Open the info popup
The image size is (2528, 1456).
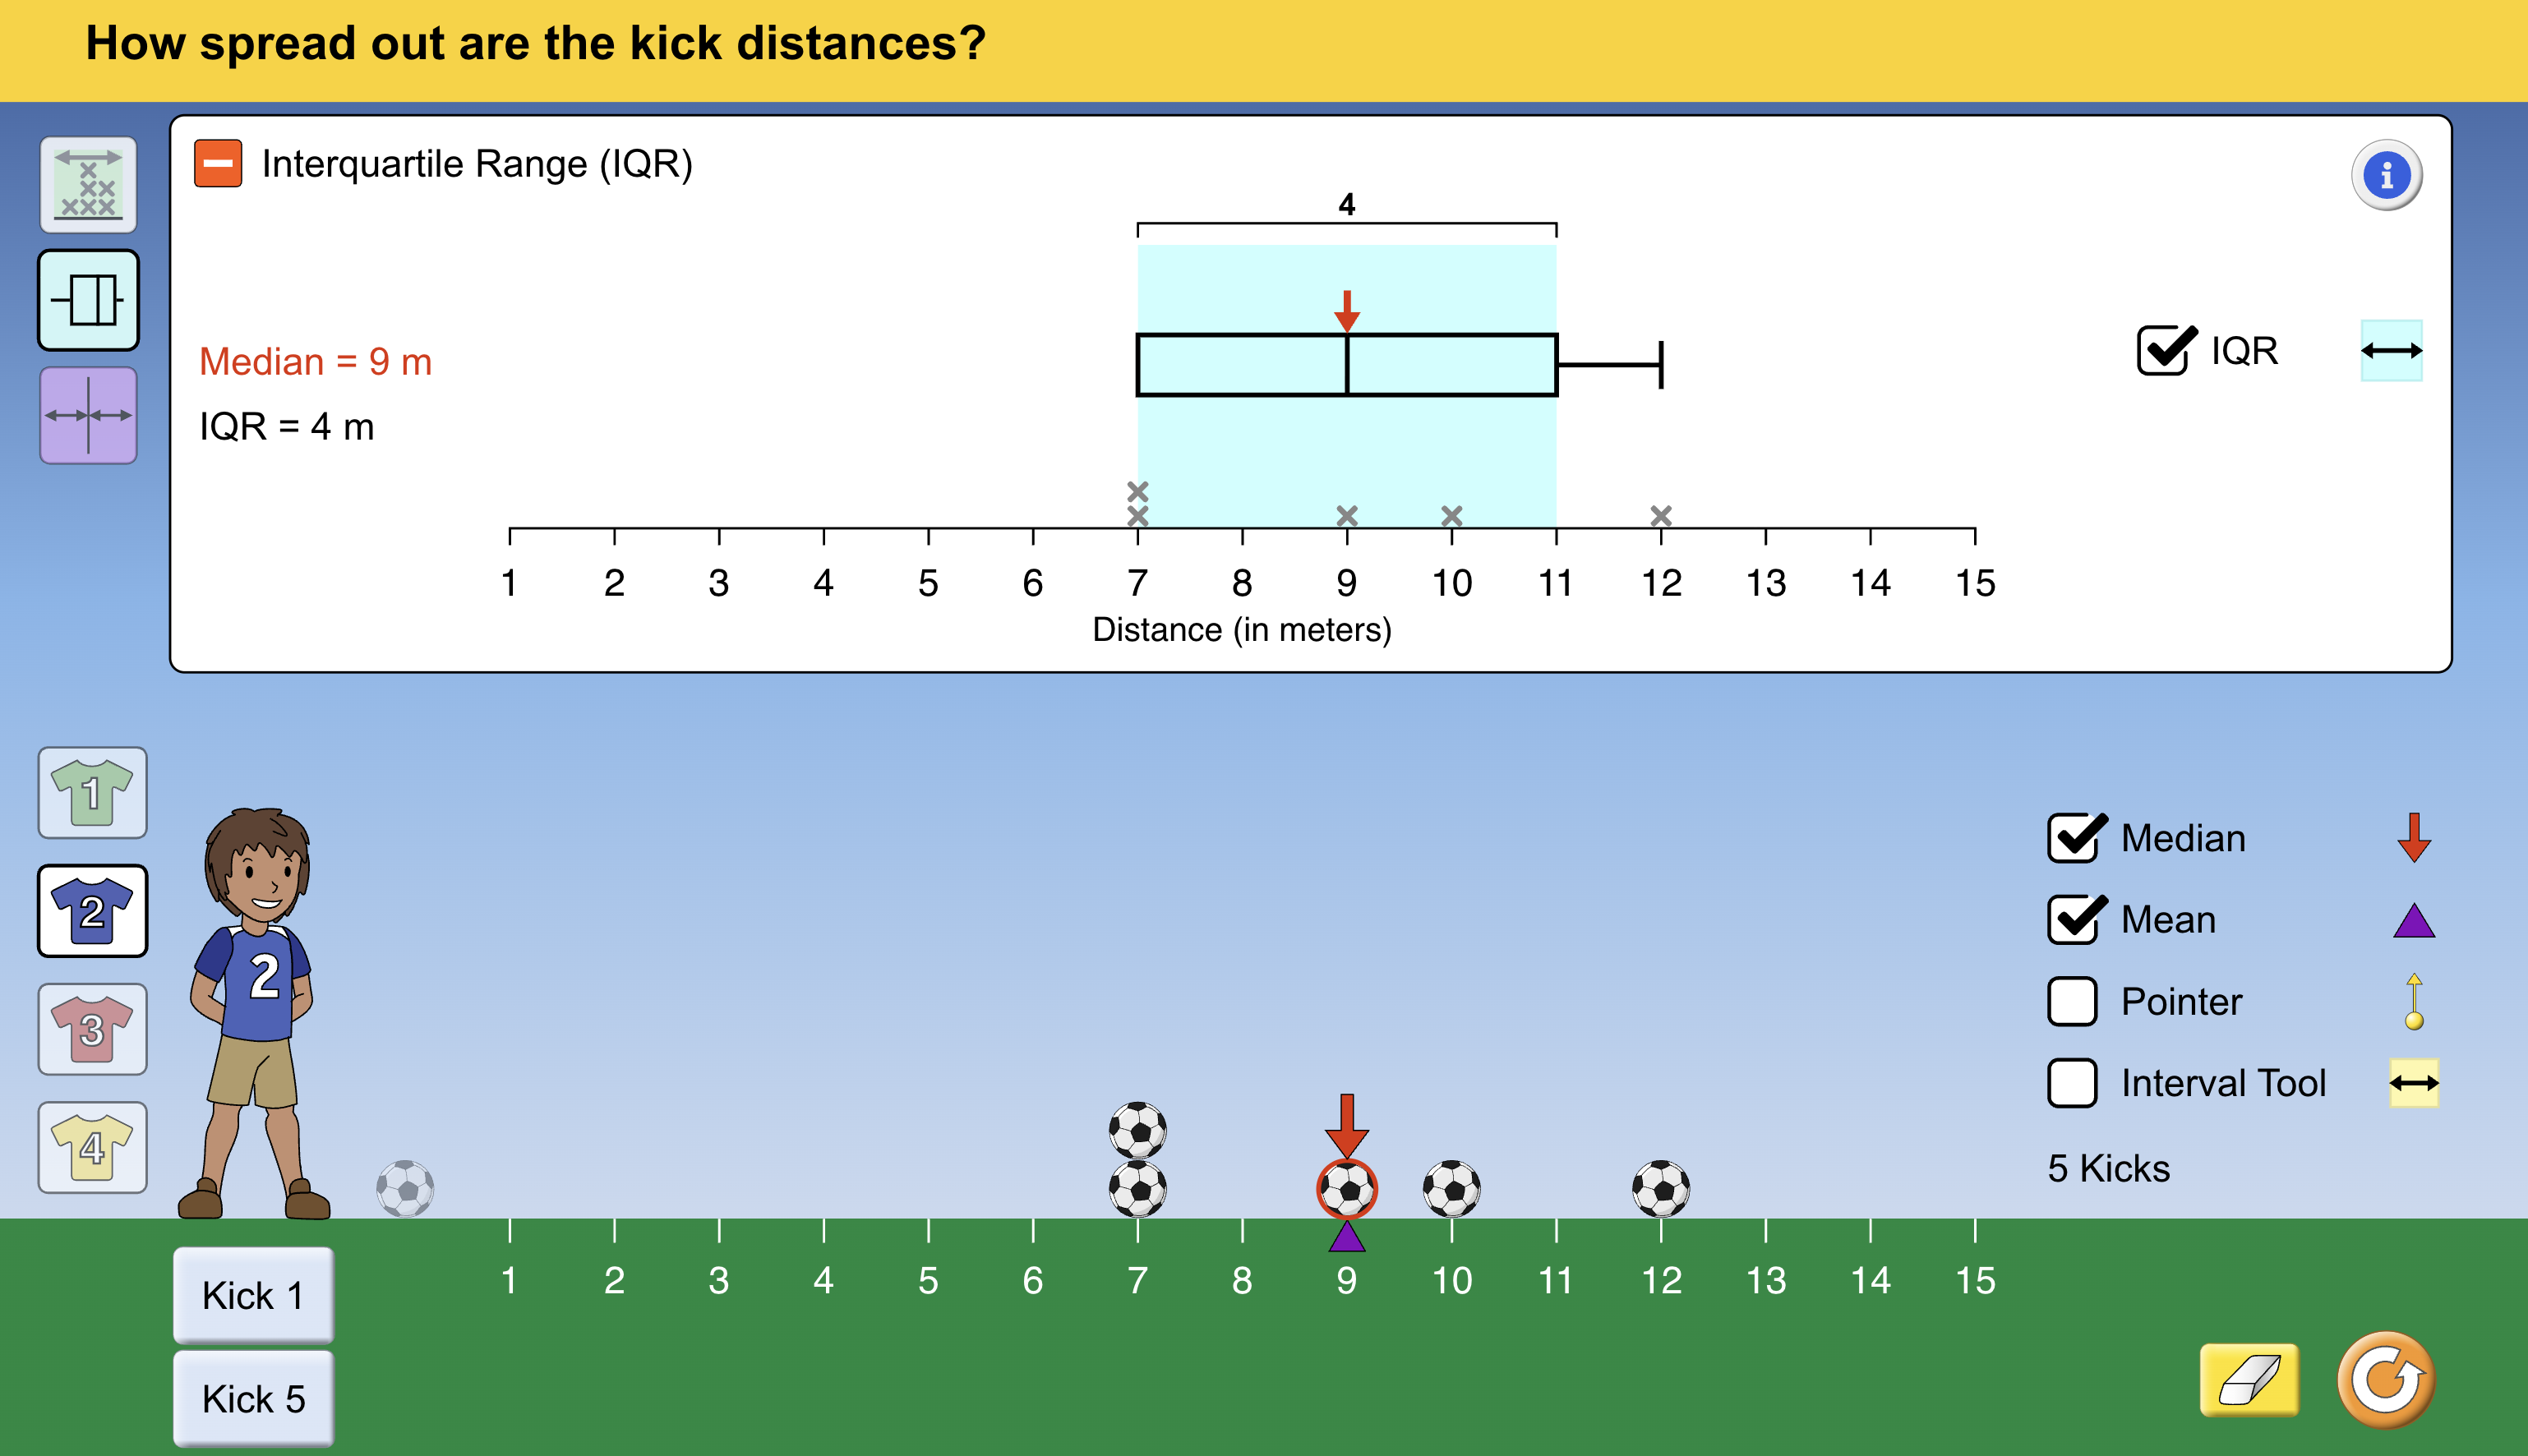coord(2388,174)
